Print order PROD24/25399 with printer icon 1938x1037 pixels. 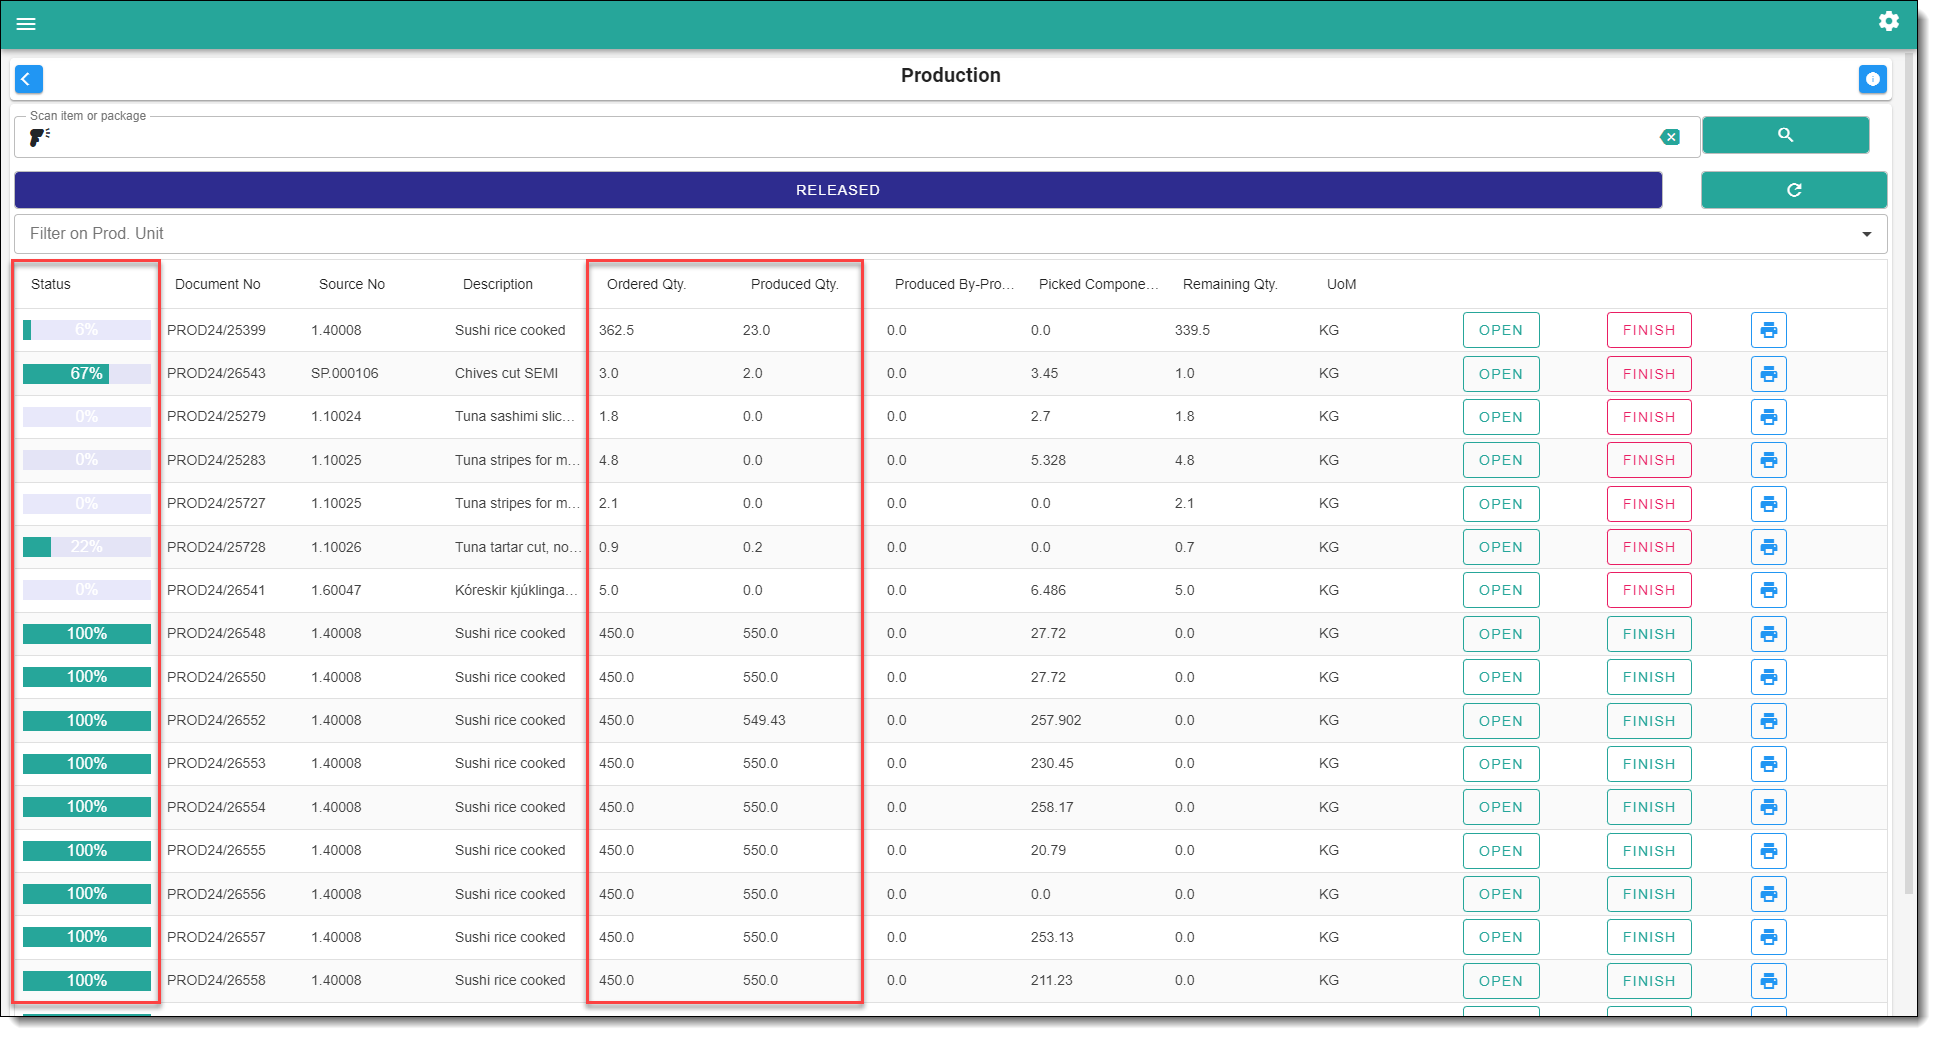1768,330
